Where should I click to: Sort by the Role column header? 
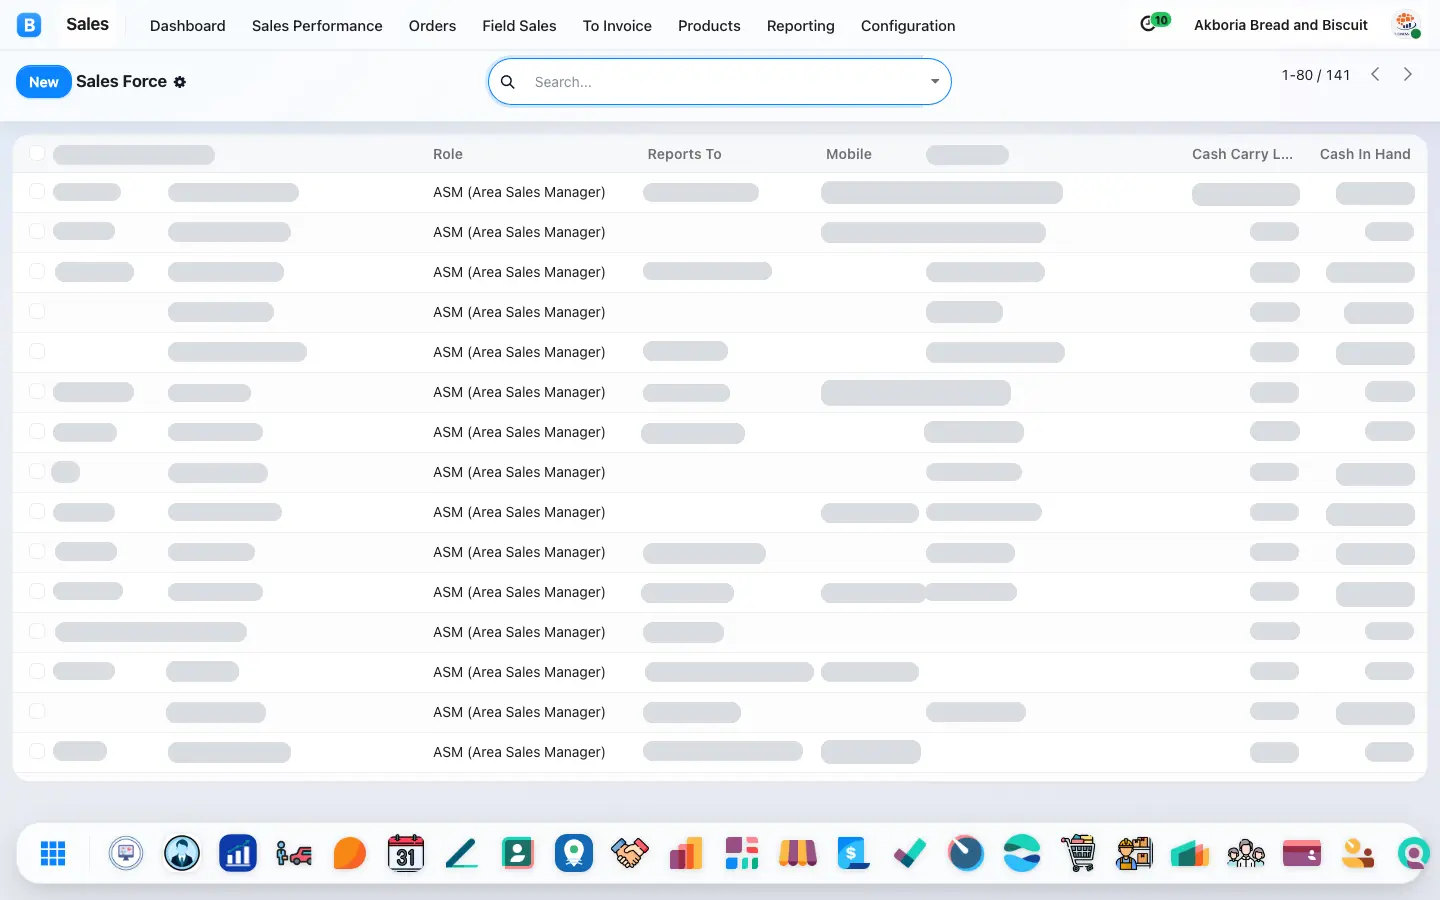pos(448,154)
